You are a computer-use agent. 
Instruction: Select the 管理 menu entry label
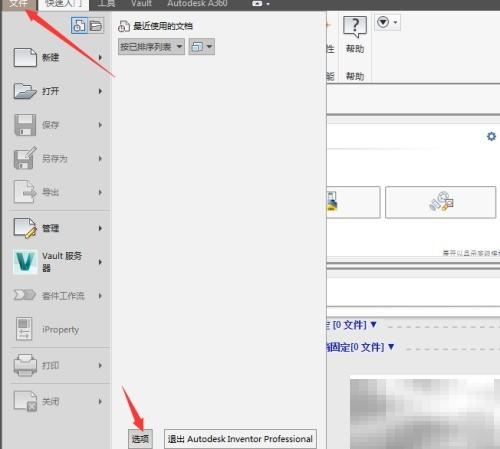[x=50, y=228]
